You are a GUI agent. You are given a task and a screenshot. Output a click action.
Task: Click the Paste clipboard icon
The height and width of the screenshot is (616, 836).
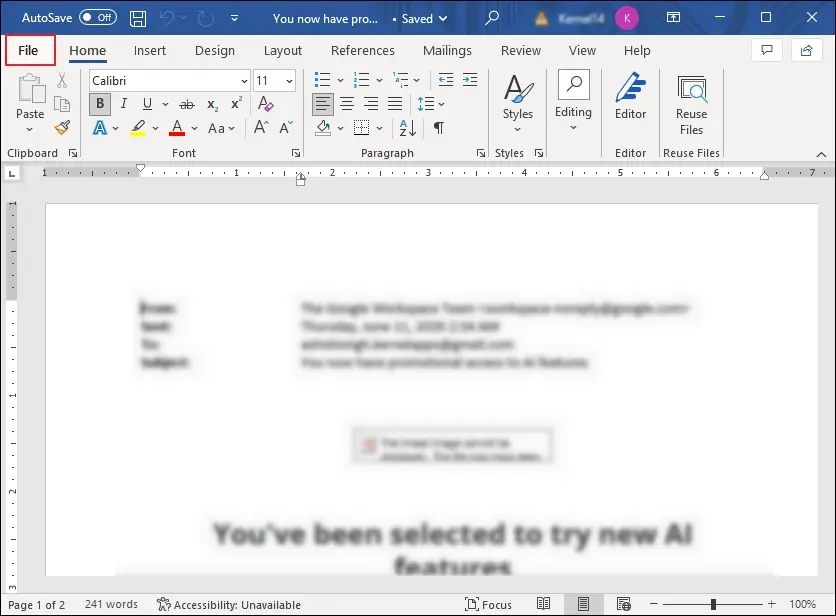click(31, 89)
